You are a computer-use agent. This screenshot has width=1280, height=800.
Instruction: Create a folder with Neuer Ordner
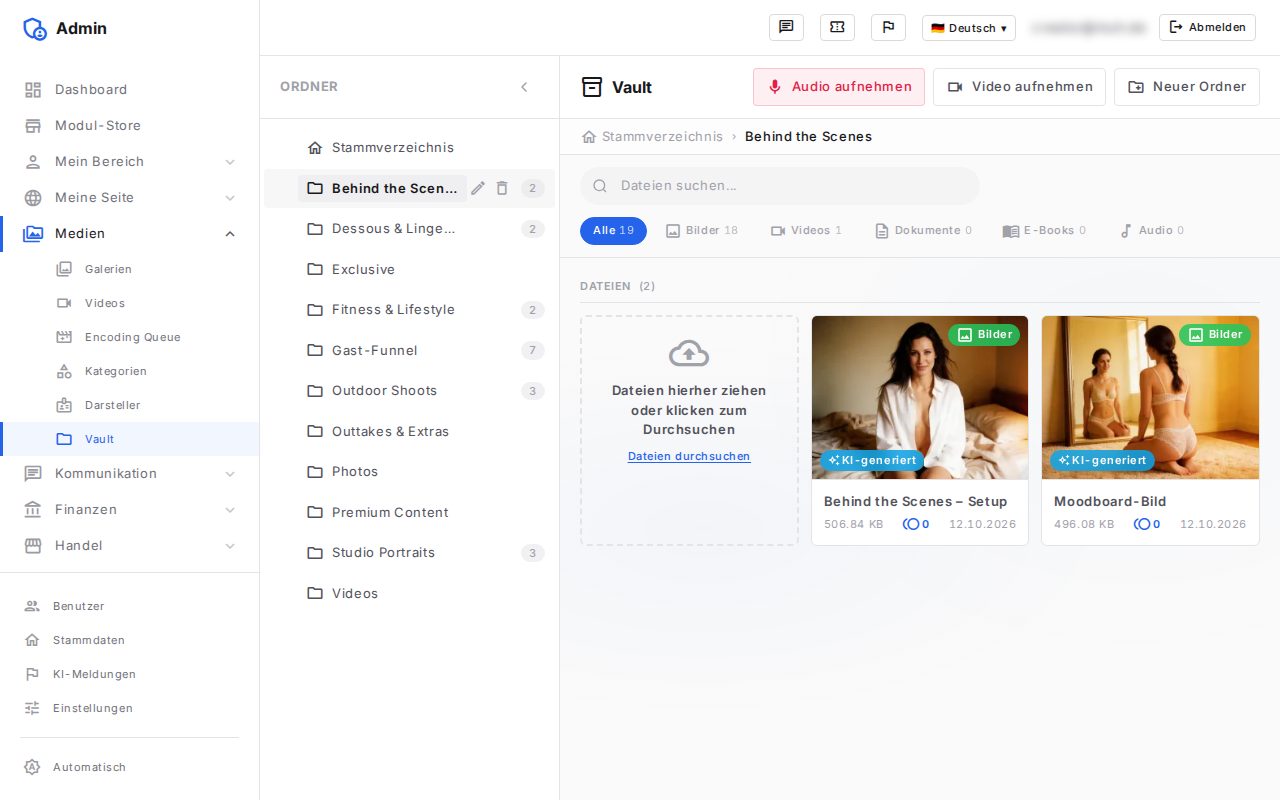1187,87
